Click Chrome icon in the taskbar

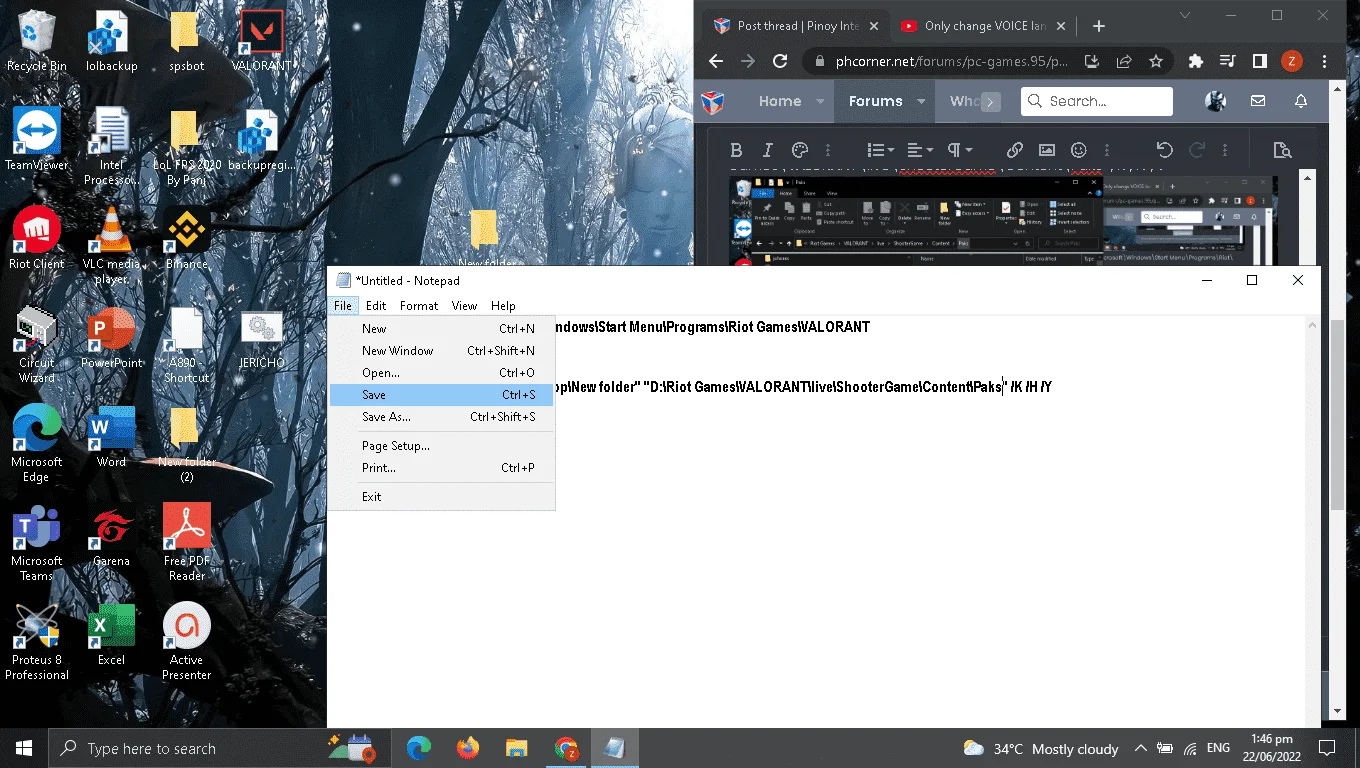coord(566,748)
